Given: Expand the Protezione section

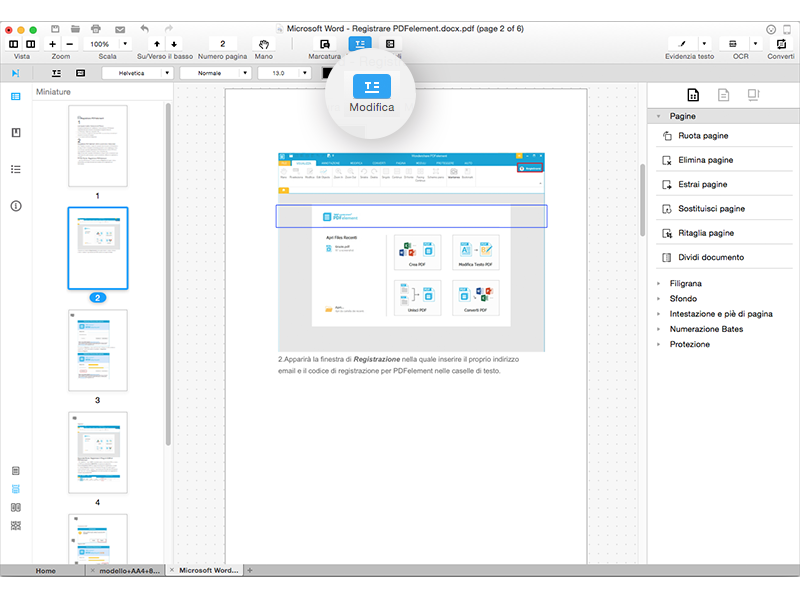Looking at the screenshot, I should (659, 344).
